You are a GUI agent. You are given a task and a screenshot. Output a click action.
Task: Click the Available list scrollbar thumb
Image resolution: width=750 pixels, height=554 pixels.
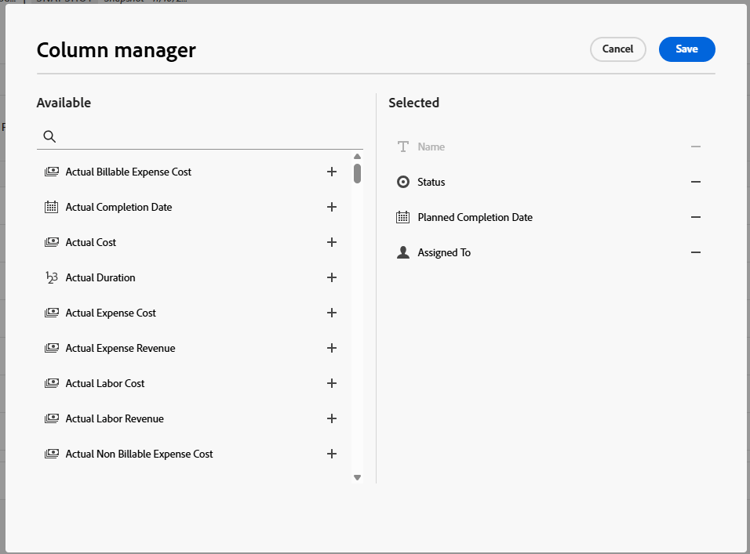coord(357,173)
